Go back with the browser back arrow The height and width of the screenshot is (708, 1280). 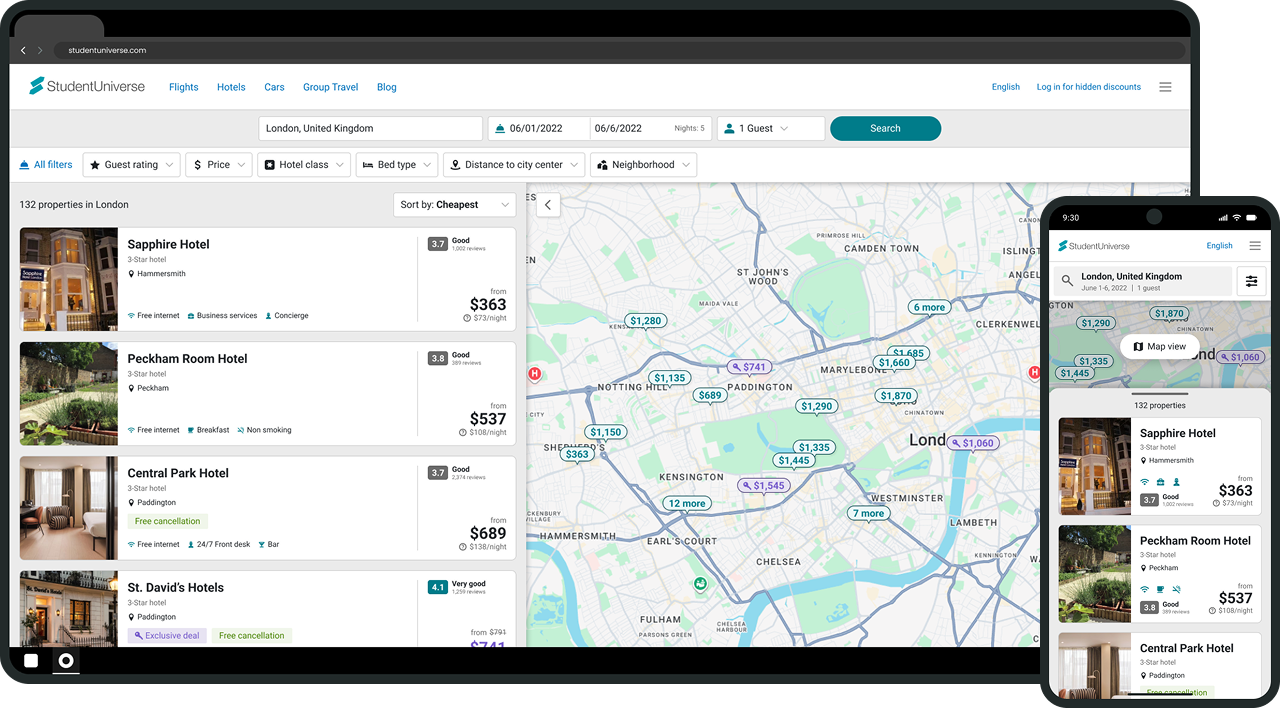[x=23, y=50]
